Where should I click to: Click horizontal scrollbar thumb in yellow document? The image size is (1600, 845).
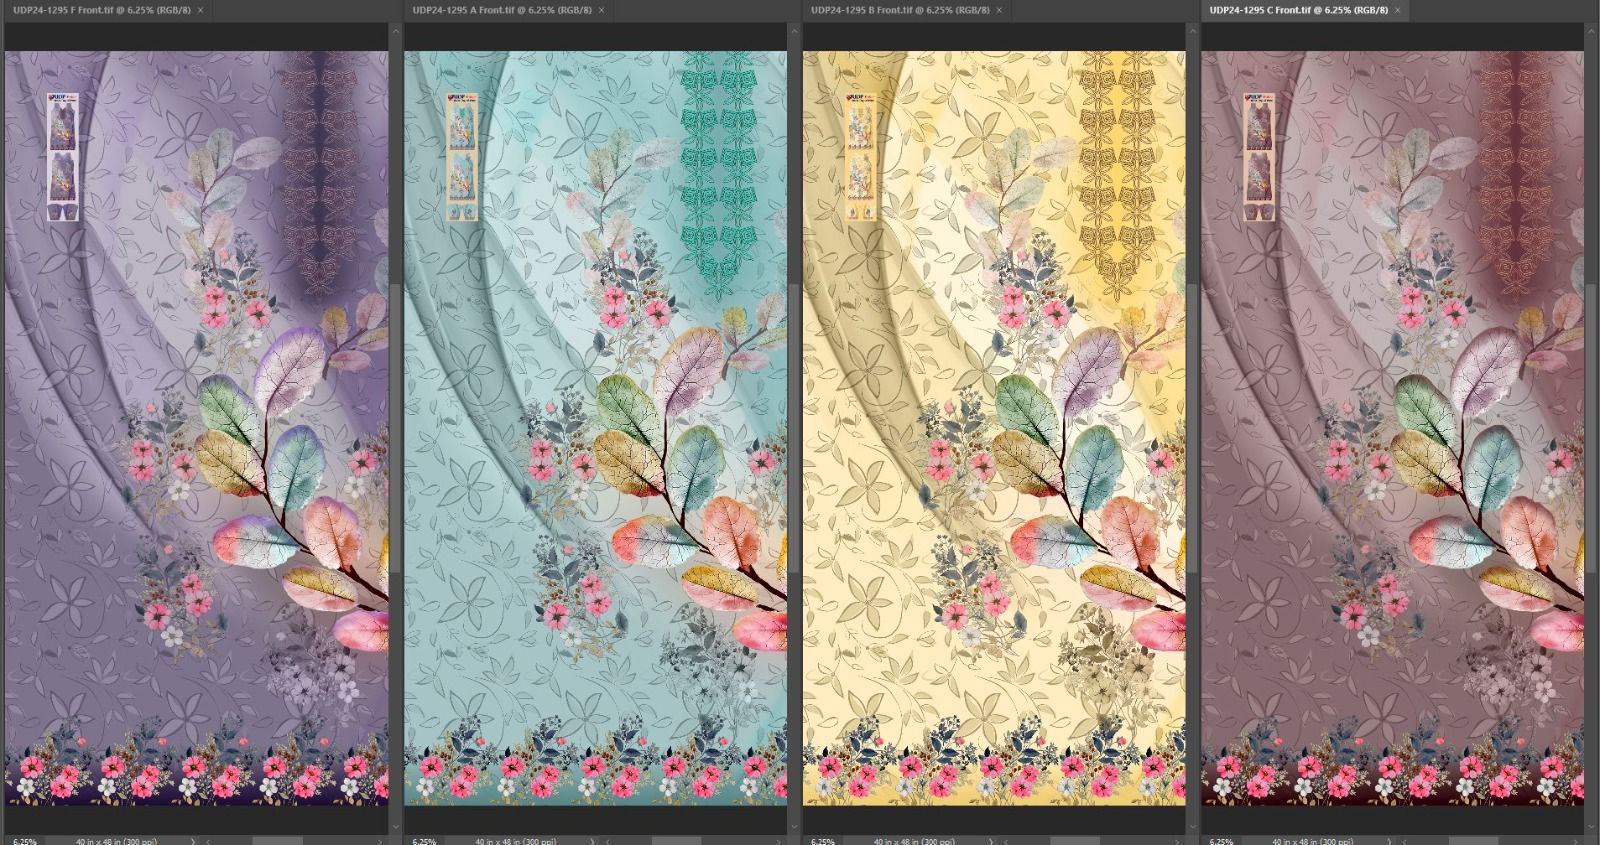[1075, 841]
